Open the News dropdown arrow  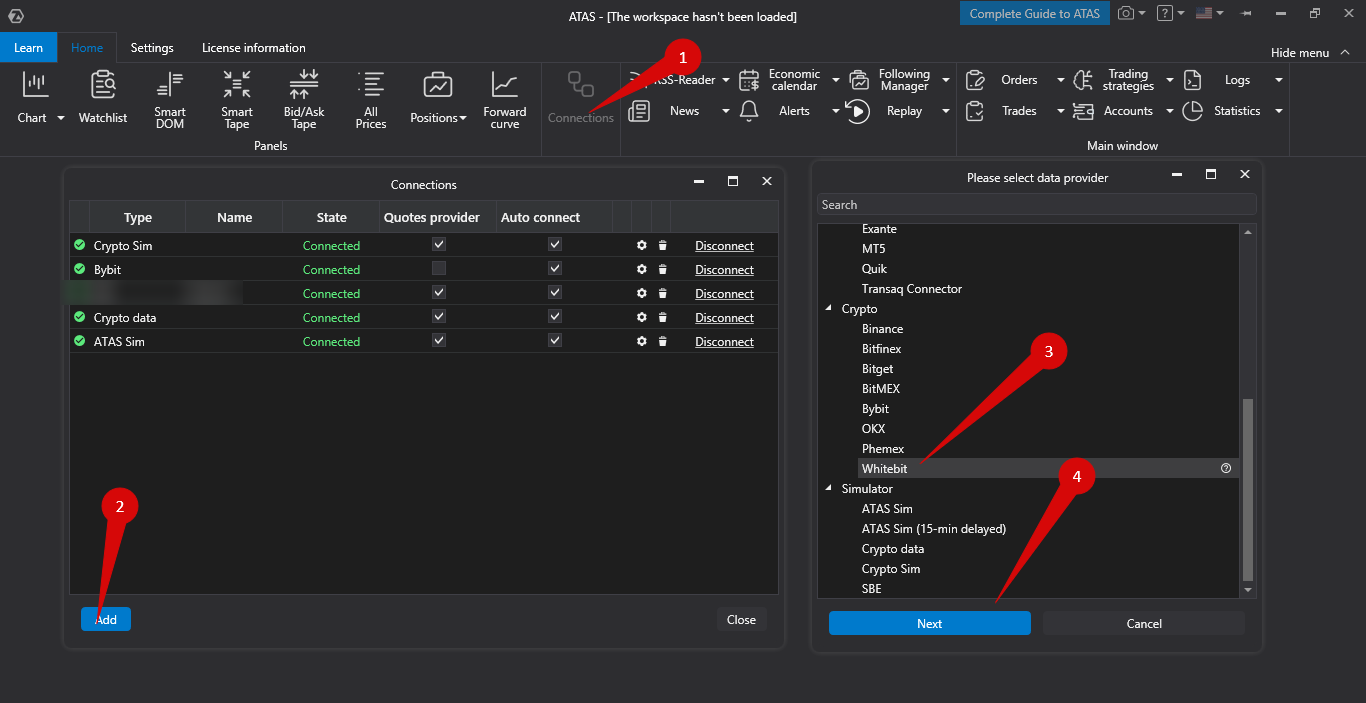tap(726, 111)
